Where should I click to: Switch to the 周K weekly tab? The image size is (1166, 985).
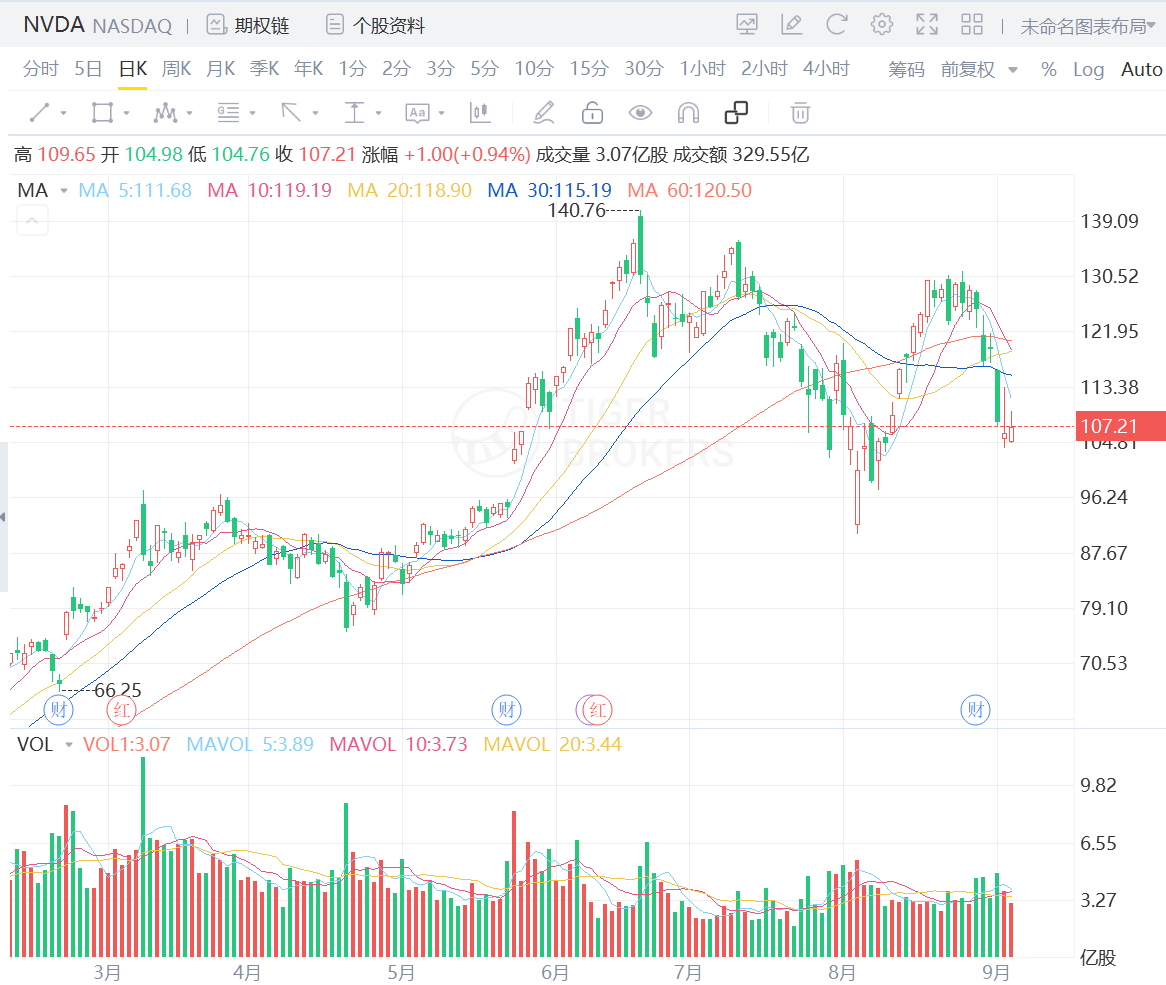[176, 69]
